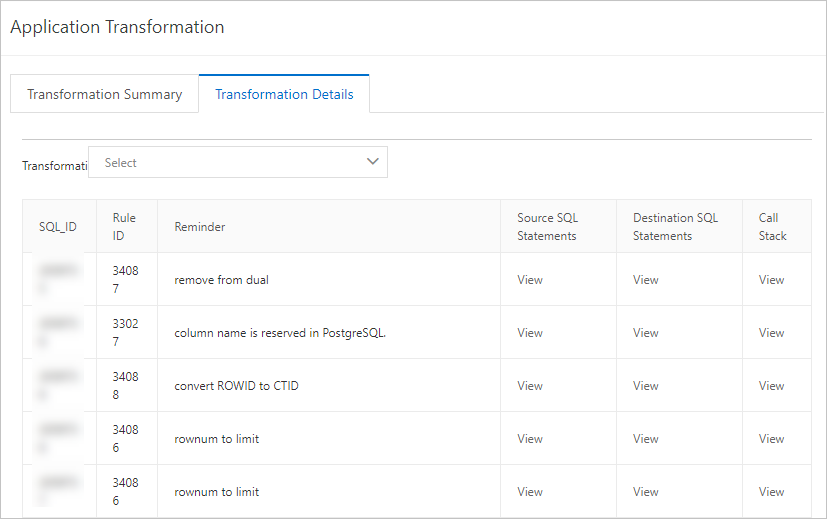Image resolution: width=827 pixels, height=519 pixels.
Task: View Call Stack for reserved column name row
Action: [771, 333]
